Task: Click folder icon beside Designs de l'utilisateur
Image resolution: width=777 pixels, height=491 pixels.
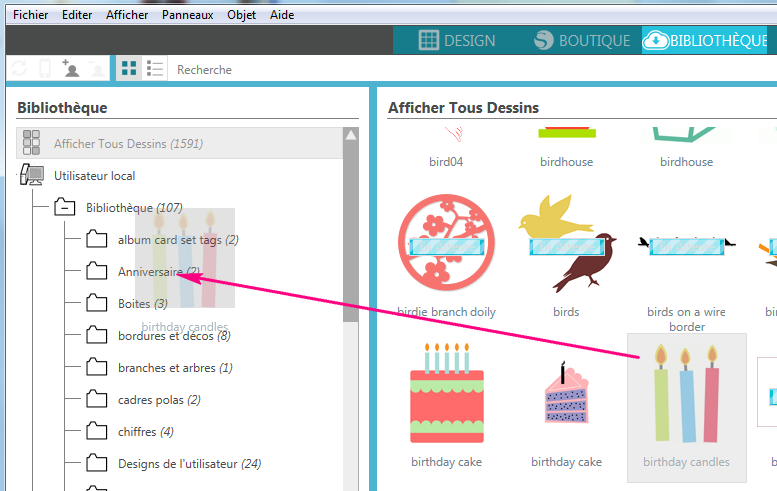Action: coord(97,463)
